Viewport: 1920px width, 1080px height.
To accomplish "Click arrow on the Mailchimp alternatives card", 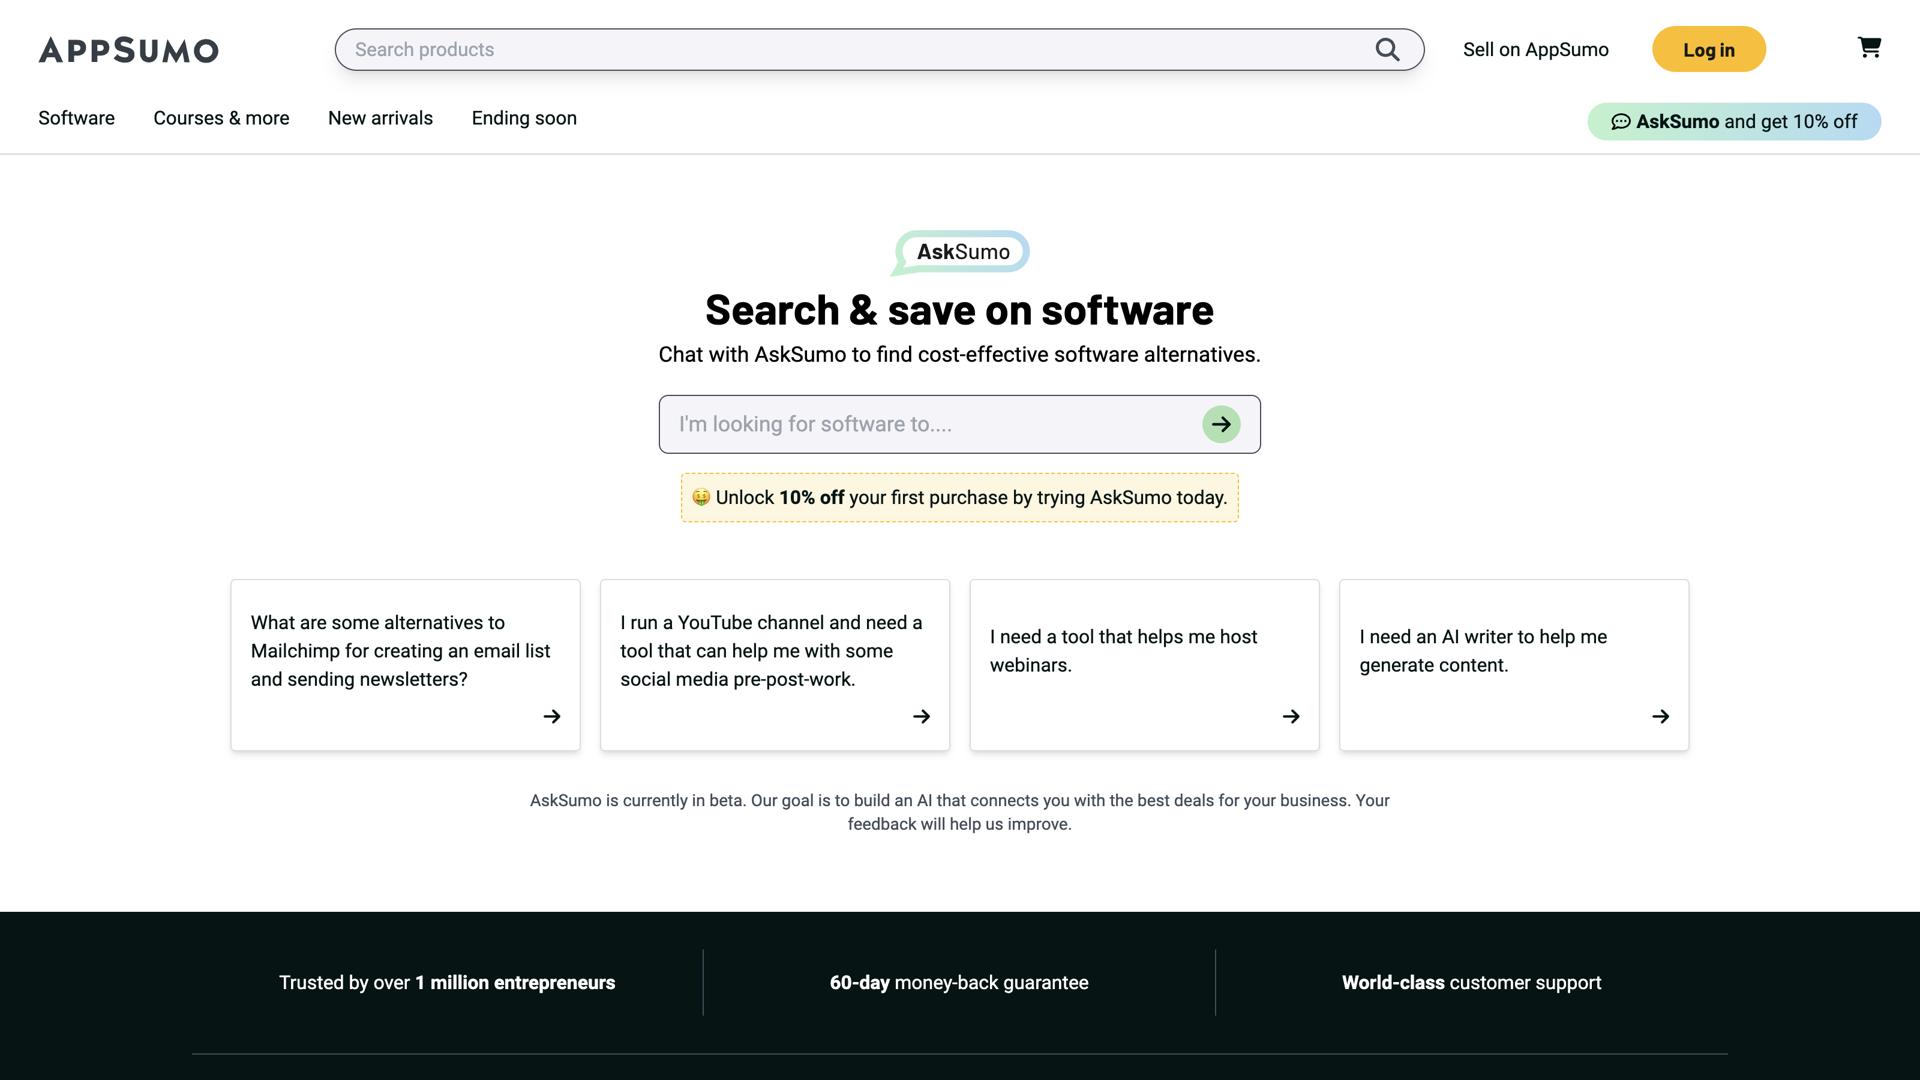I will (x=552, y=716).
